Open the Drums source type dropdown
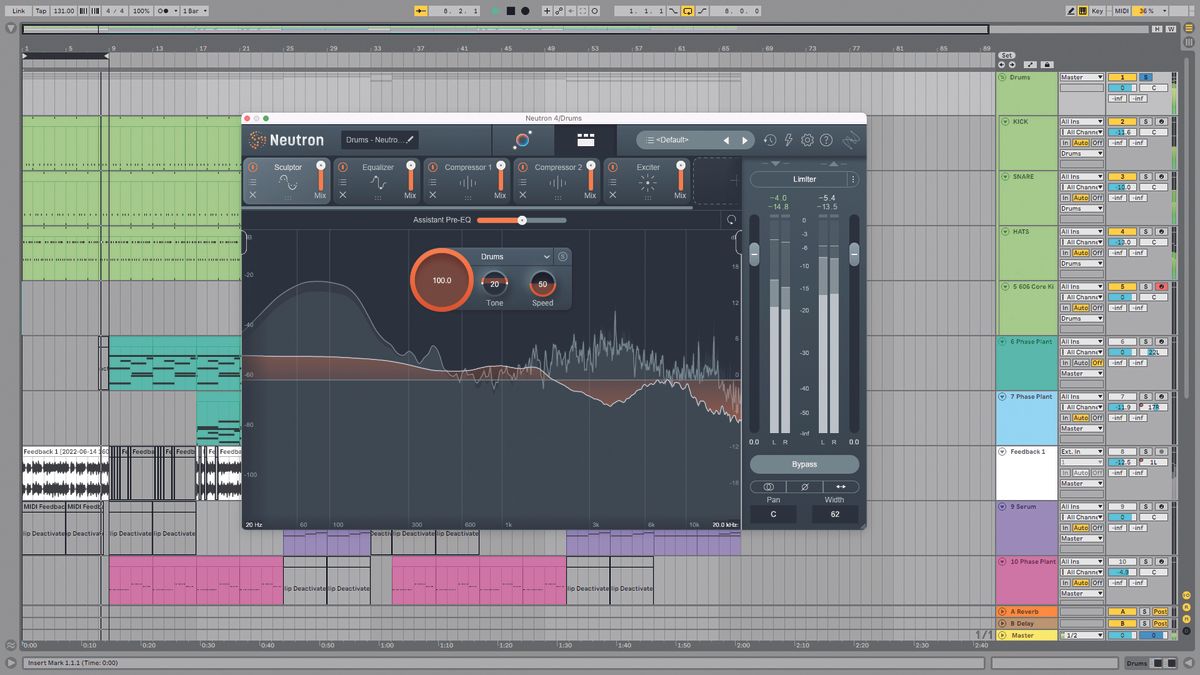Screen dimensions: 1200x675 tap(511, 256)
